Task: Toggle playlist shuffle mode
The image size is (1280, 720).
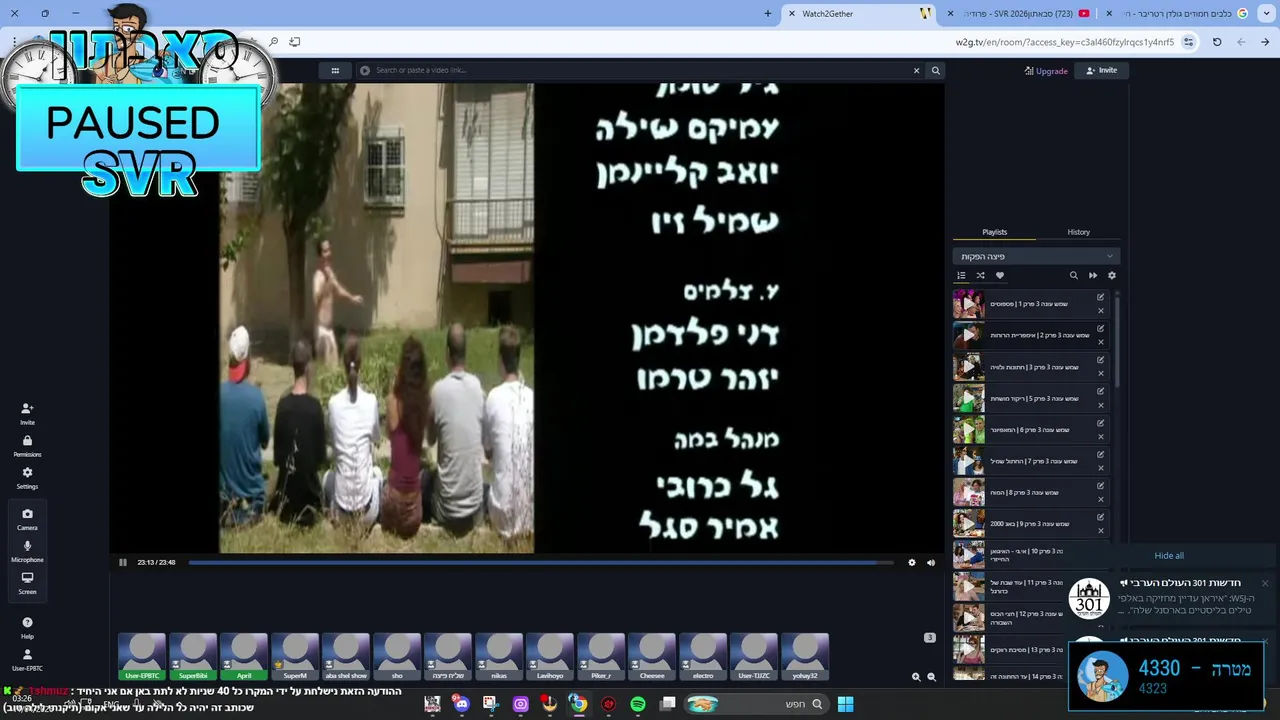Action: point(980,276)
